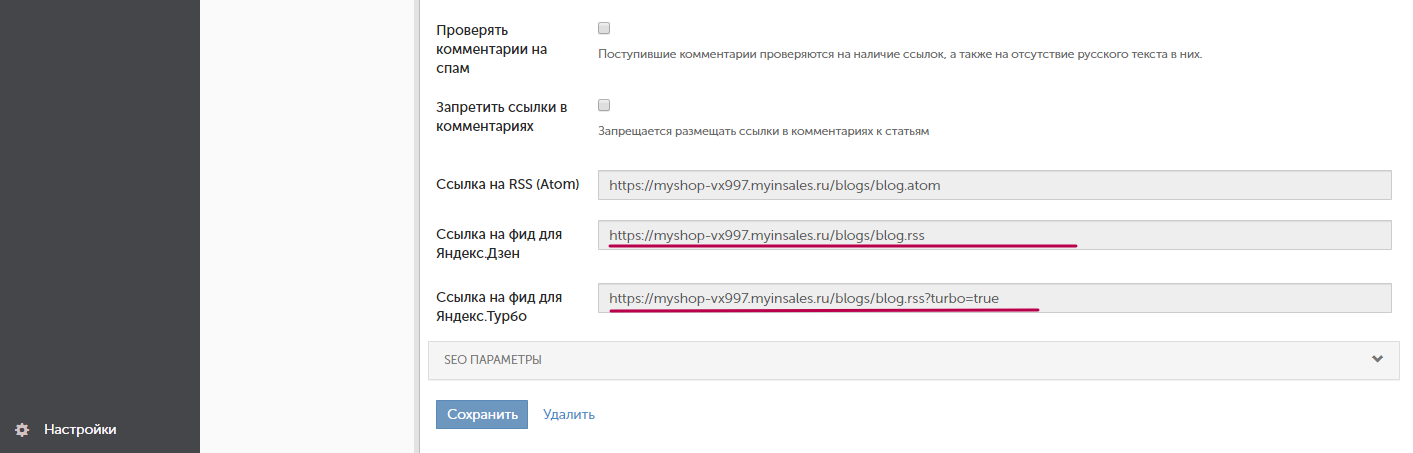
Task: Expand SEO ПАРАМЕТРЫ with the chevron arrow
Action: pos(1377,360)
